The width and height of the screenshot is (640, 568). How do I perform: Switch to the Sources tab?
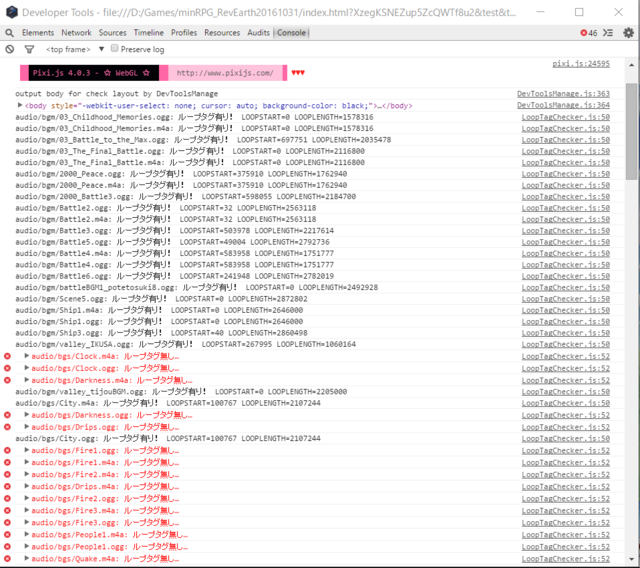(x=113, y=33)
